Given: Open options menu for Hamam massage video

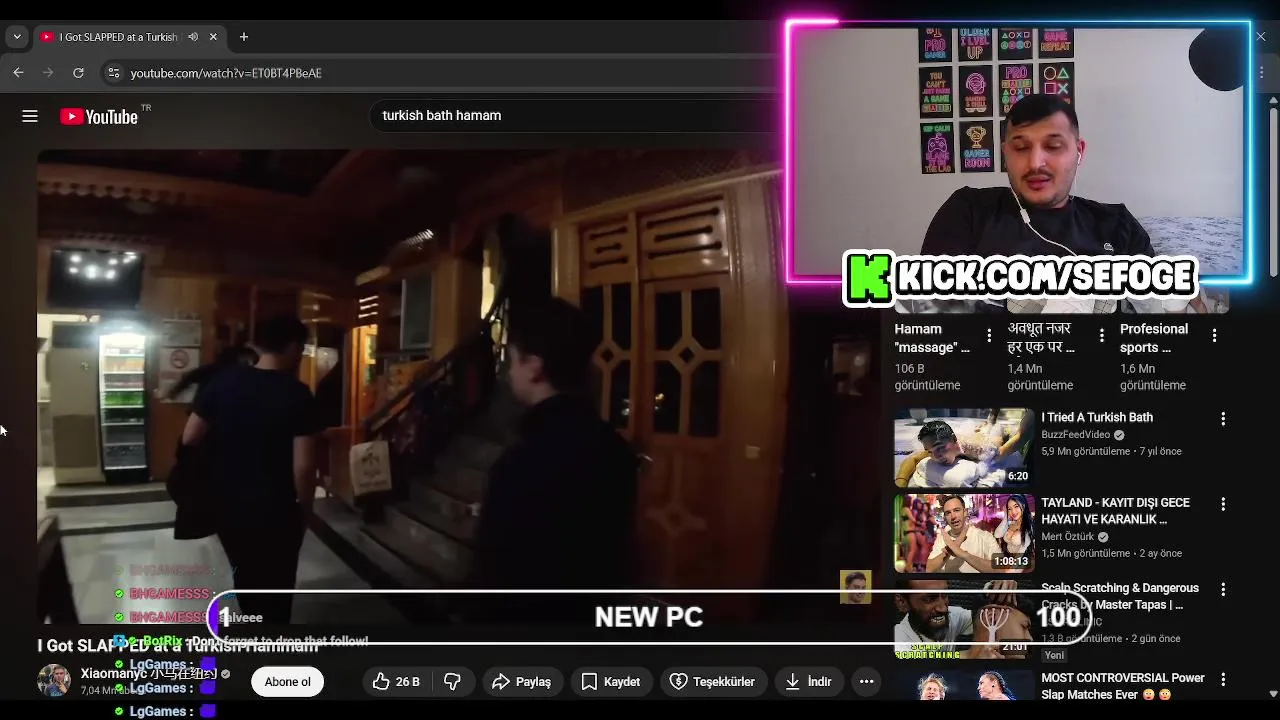Looking at the screenshot, I should pos(989,336).
